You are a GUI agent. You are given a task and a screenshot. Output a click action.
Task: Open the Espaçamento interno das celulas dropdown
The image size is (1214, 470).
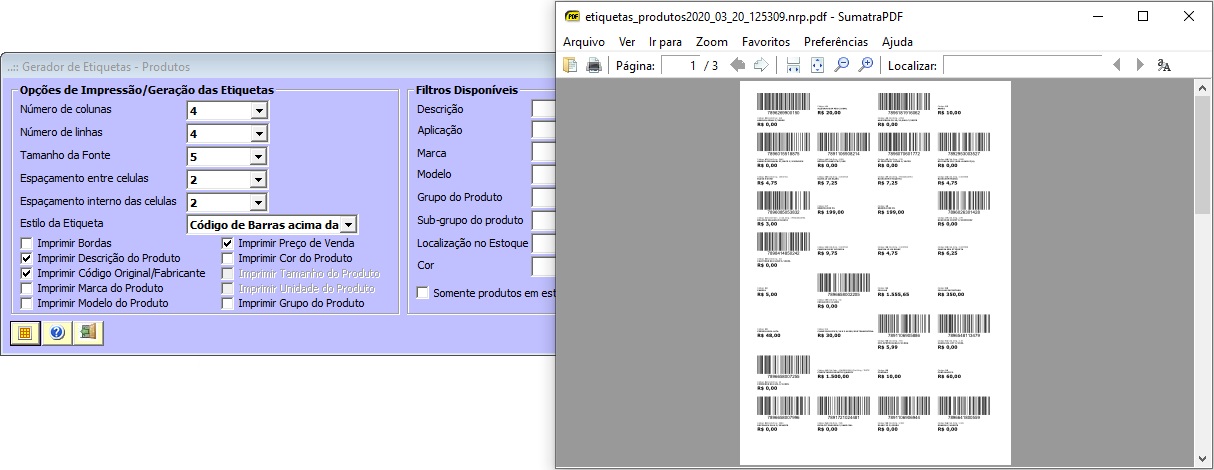[x=259, y=202]
